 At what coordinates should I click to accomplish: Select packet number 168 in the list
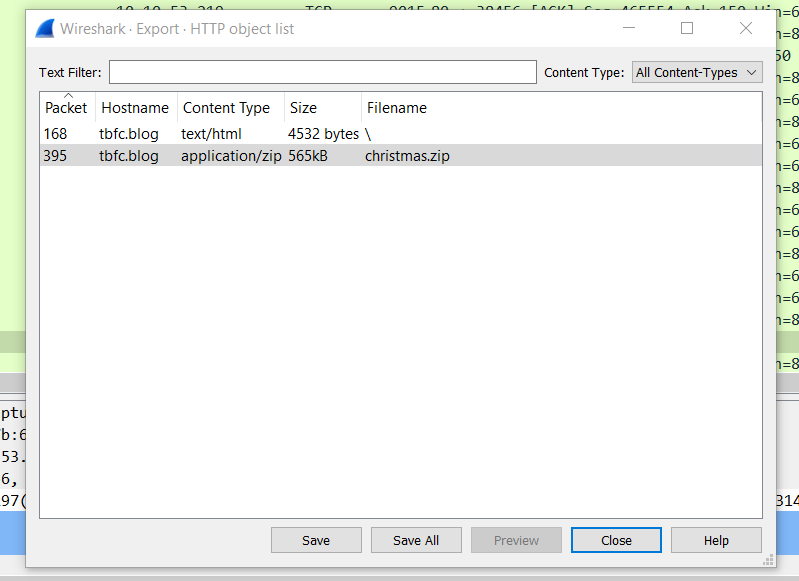[x=55, y=134]
